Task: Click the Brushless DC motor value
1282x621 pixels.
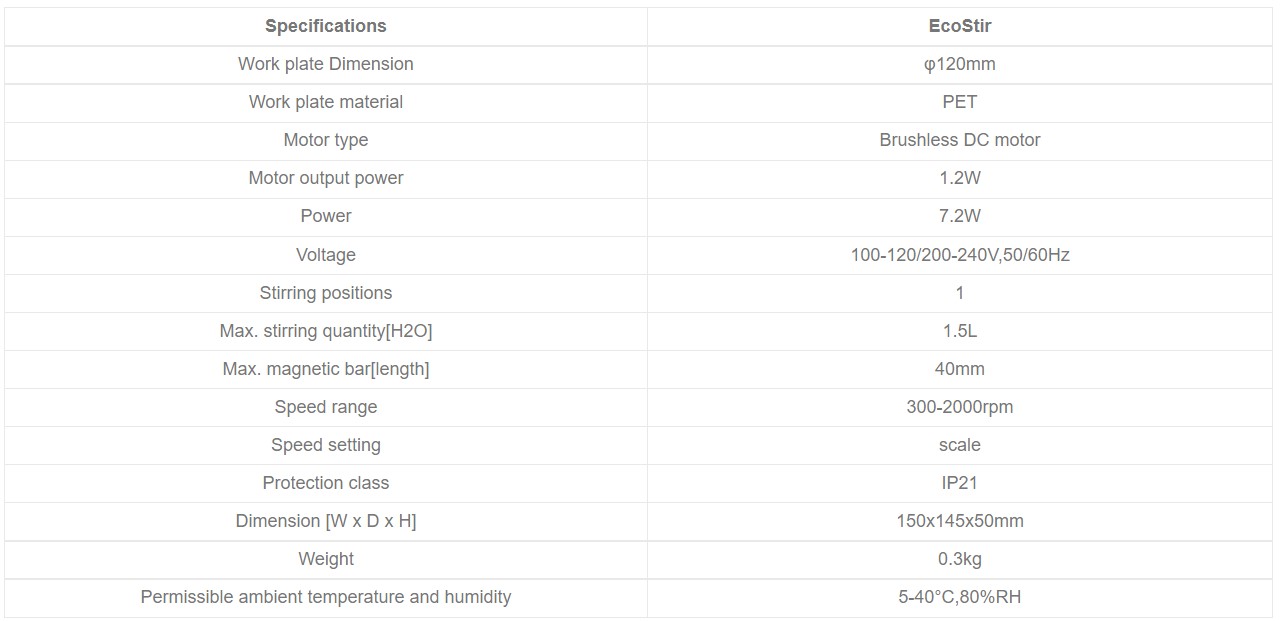Action: (x=960, y=140)
